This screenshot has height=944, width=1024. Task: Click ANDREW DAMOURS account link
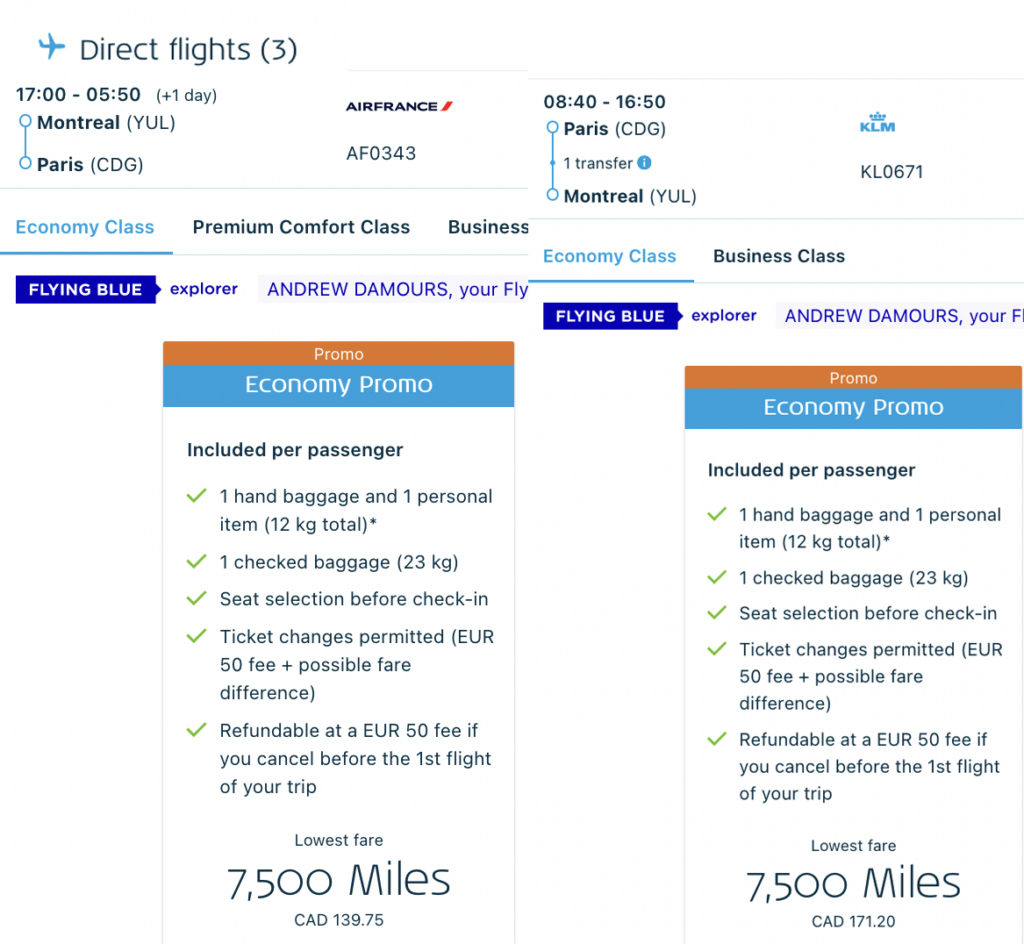point(394,289)
